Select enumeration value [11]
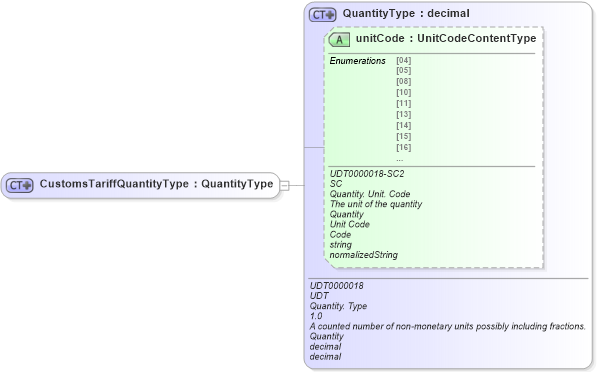Screen dimensions: 597x372 (x=404, y=104)
